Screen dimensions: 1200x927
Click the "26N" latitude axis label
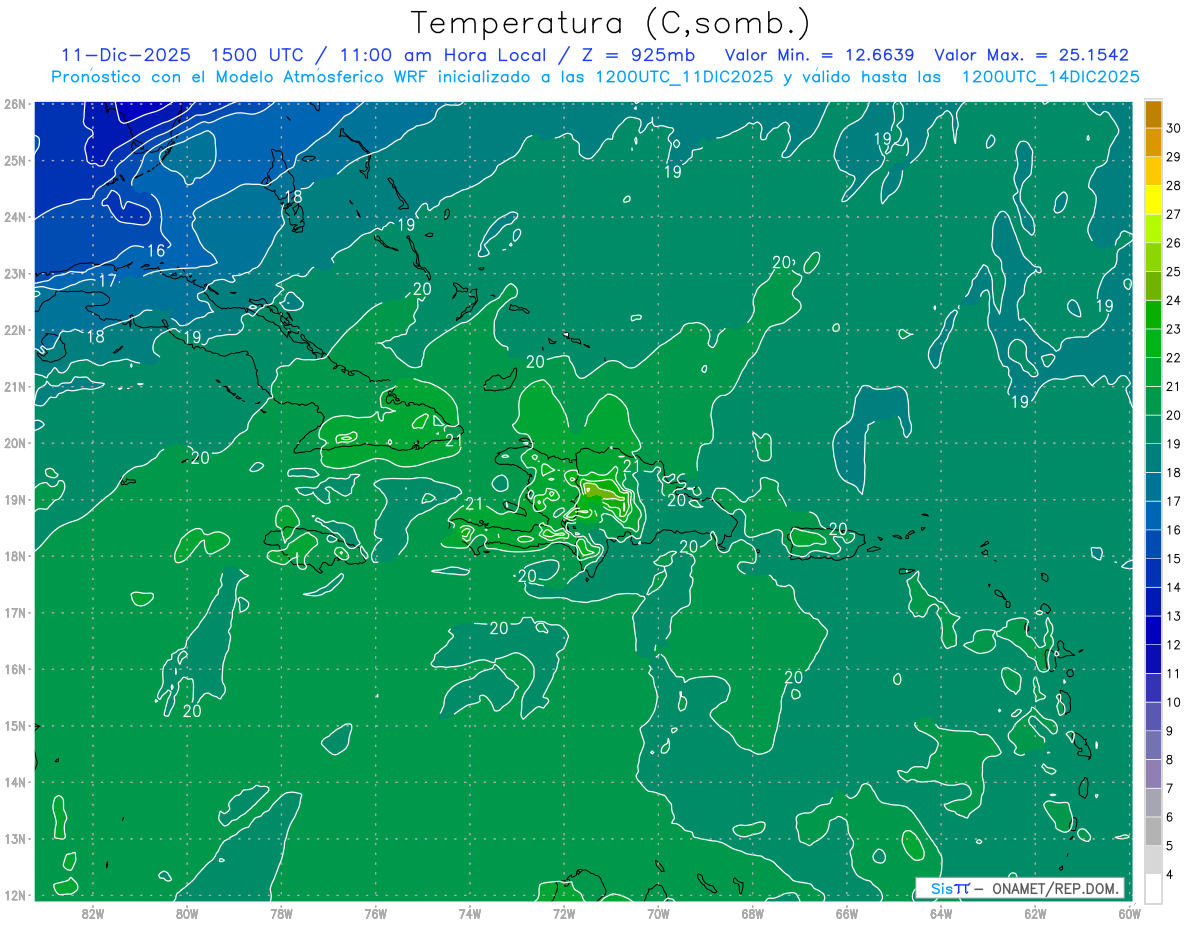[14, 104]
